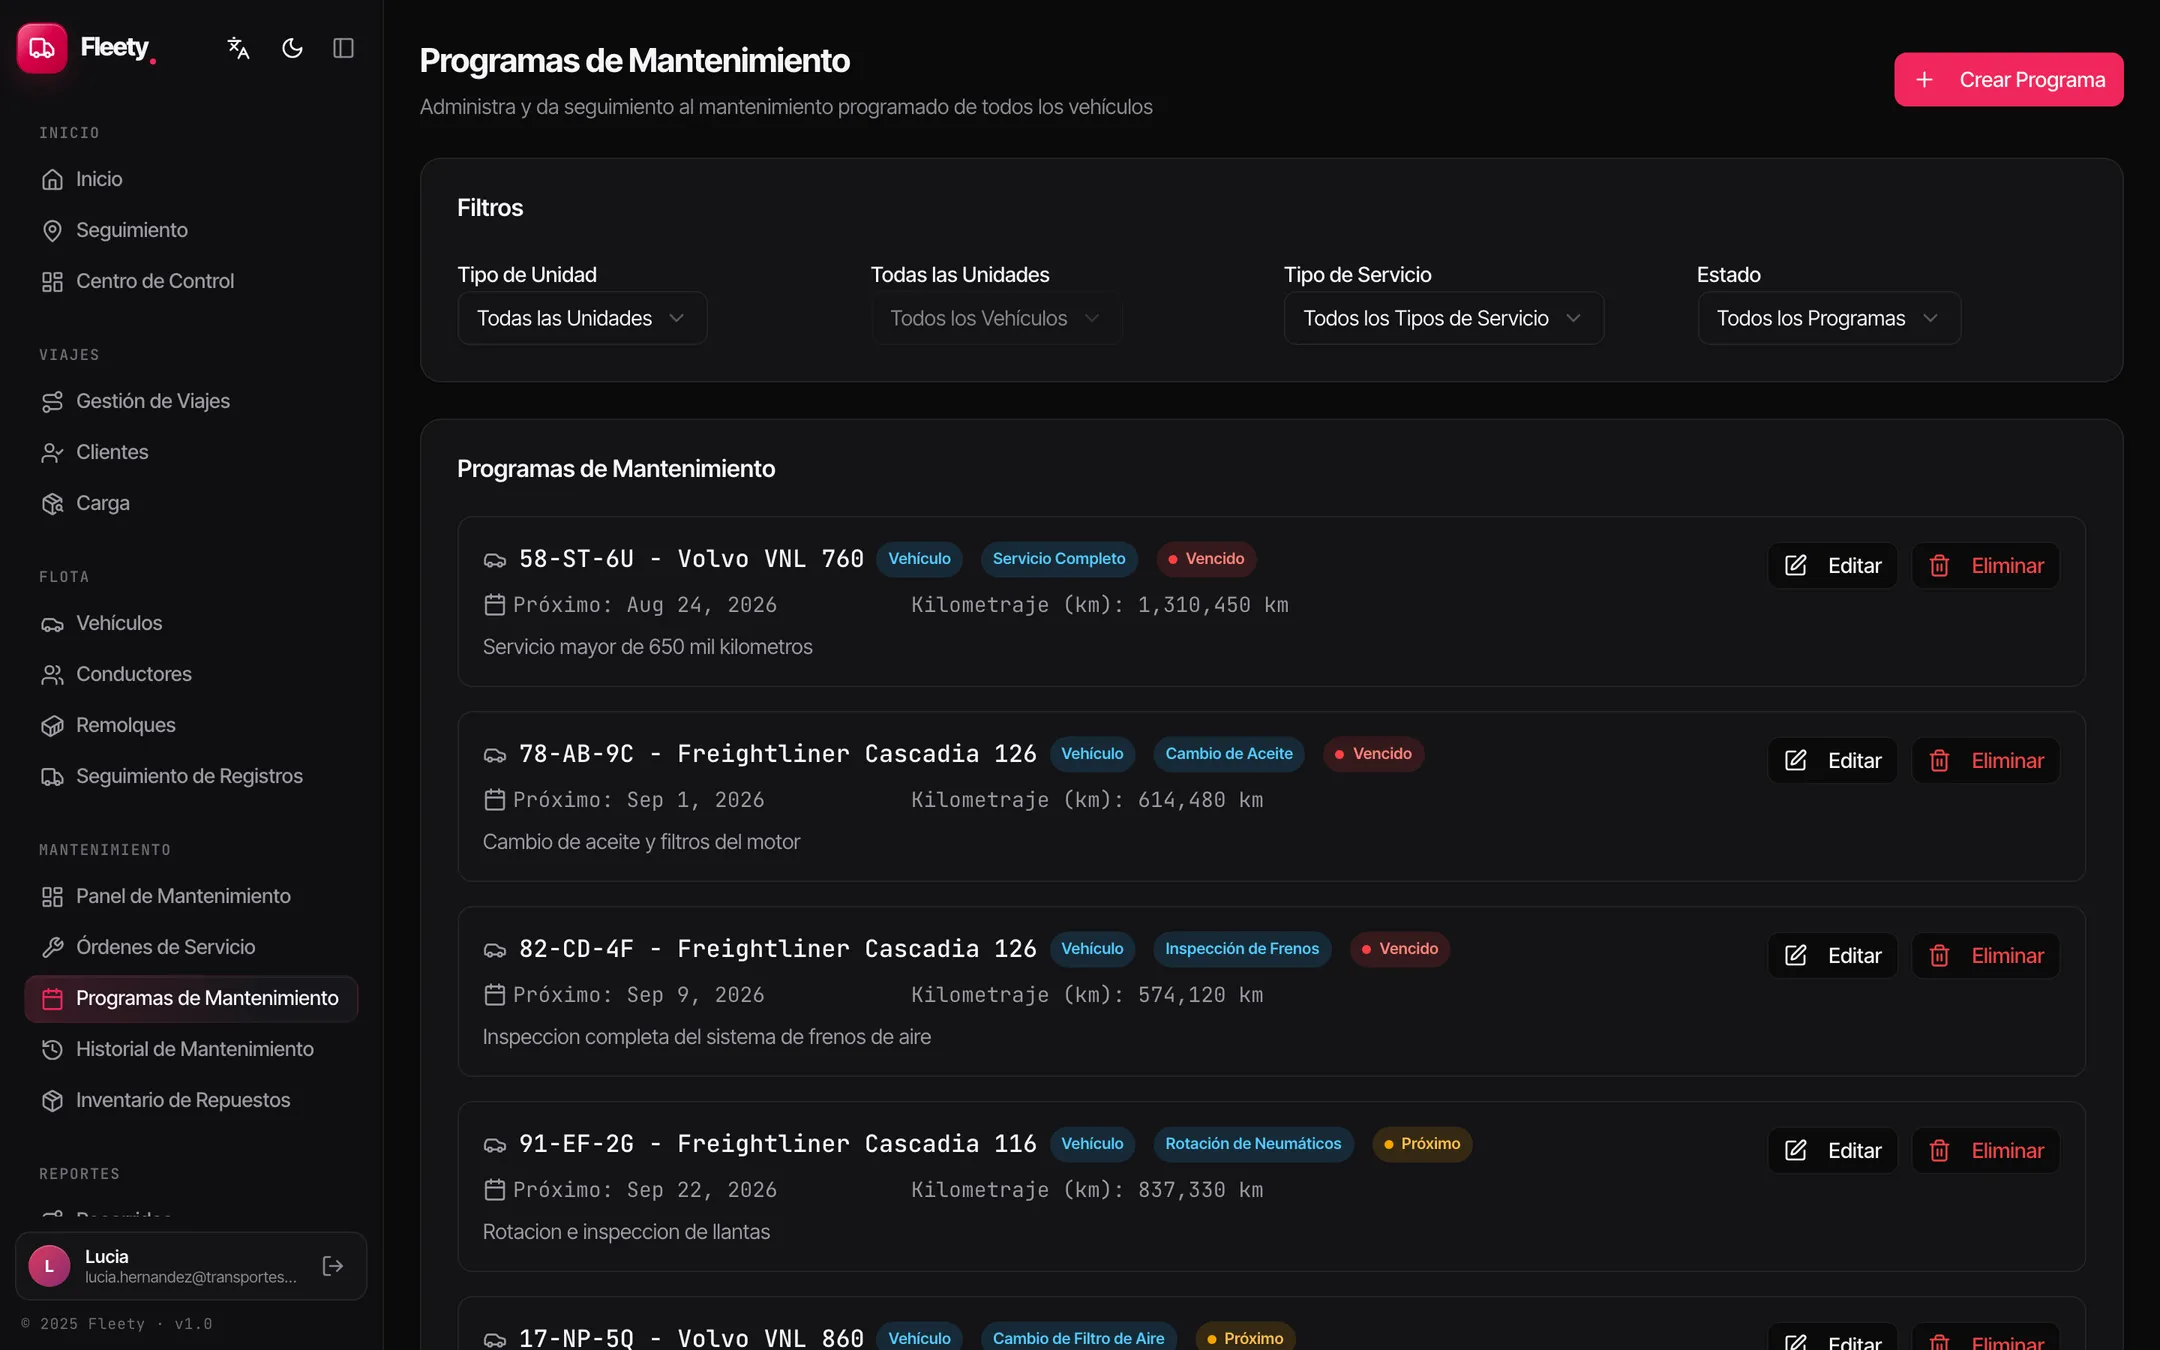Open the Todos los Vehículos dropdown

(996, 318)
